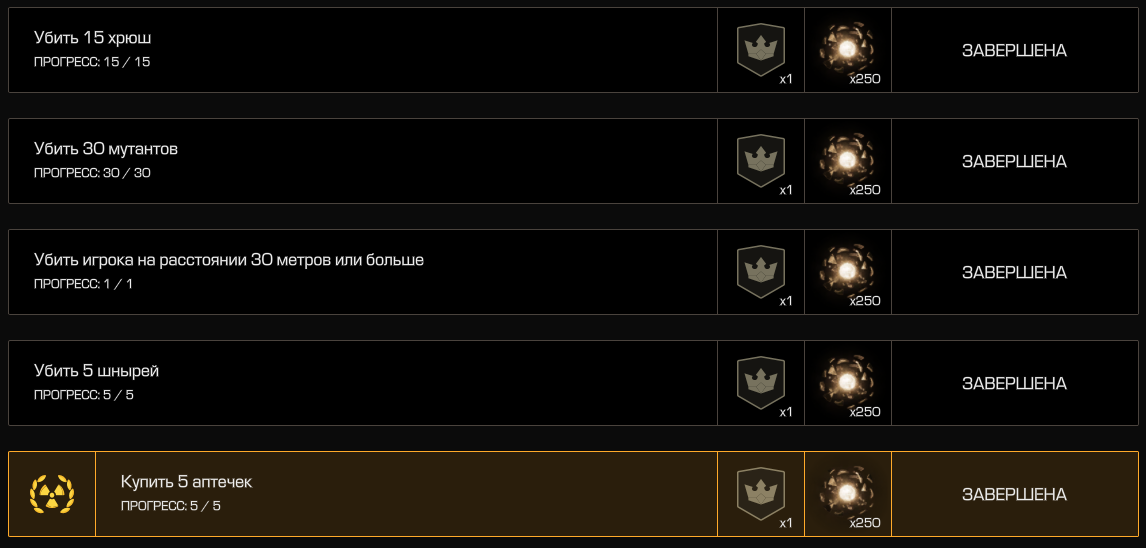1146x548 pixels.
Task: Click crown badge in "Убить 30 мутантов" row
Action: [760, 161]
